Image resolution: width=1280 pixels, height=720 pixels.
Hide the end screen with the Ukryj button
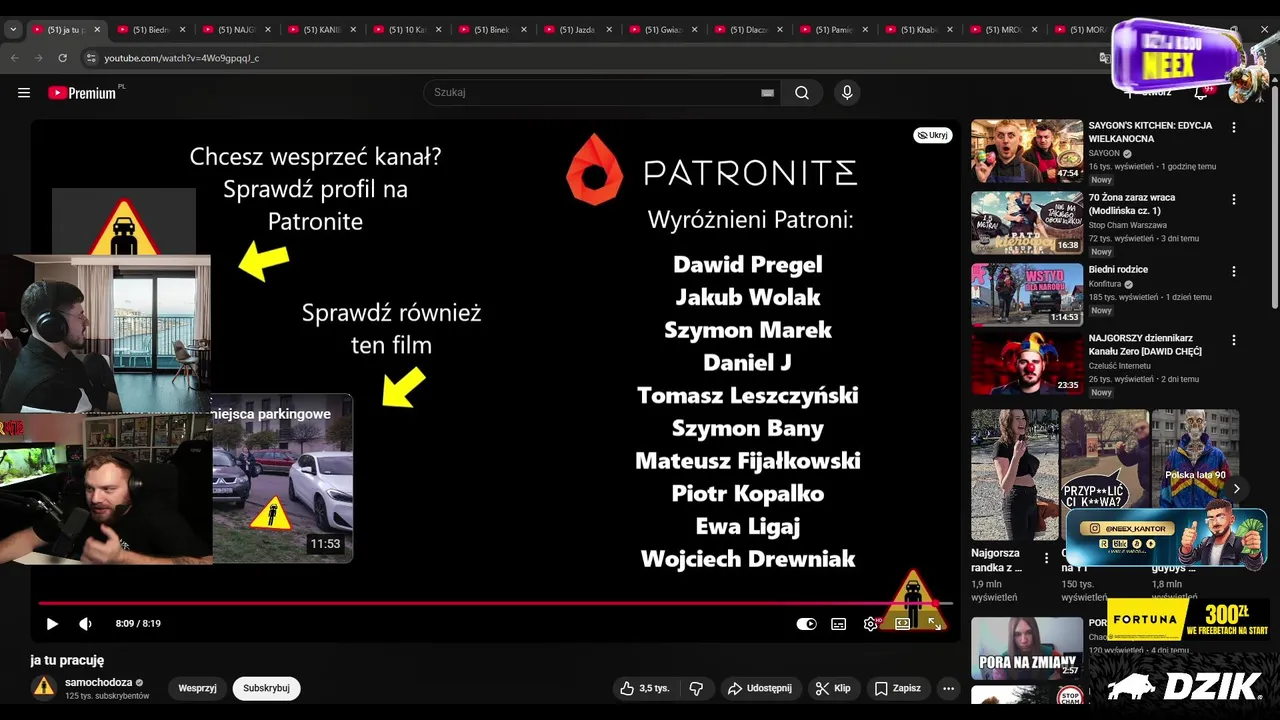tap(932, 135)
